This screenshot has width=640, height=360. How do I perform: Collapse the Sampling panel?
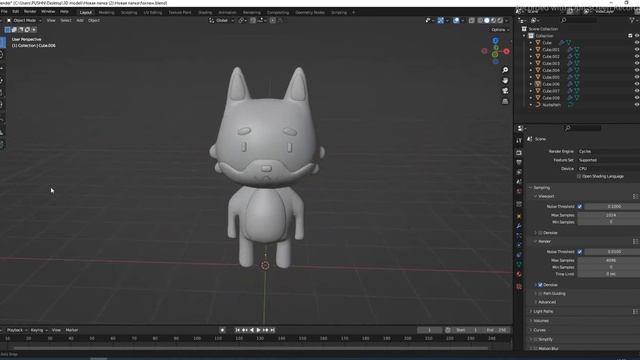[x=541, y=188]
